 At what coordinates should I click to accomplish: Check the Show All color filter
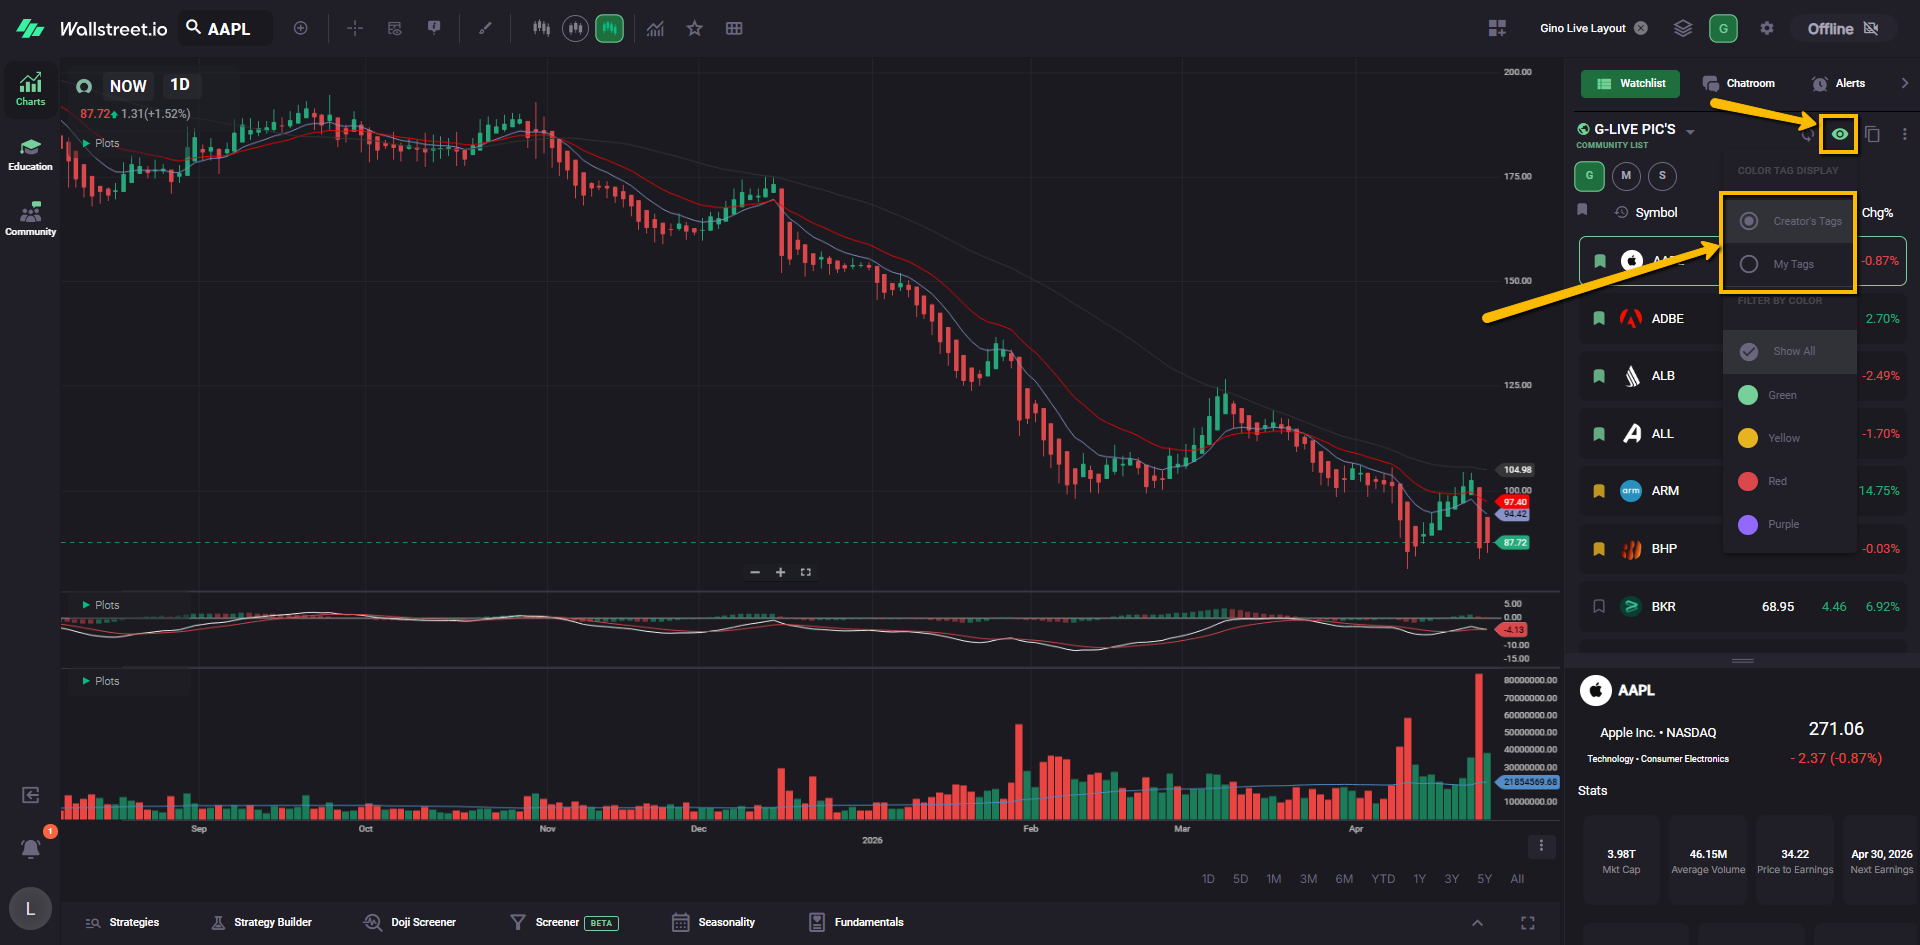coord(1749,352)
